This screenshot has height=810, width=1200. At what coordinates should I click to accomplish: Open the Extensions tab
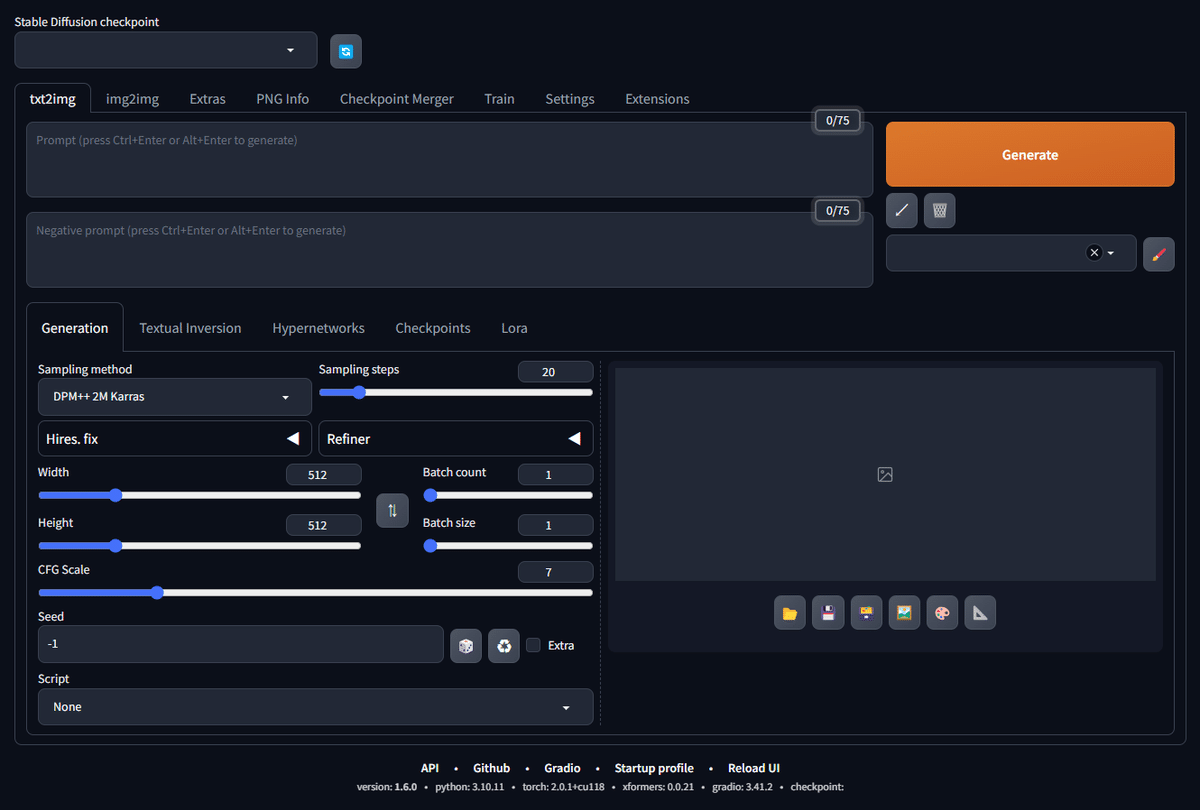tap(658, 99)
